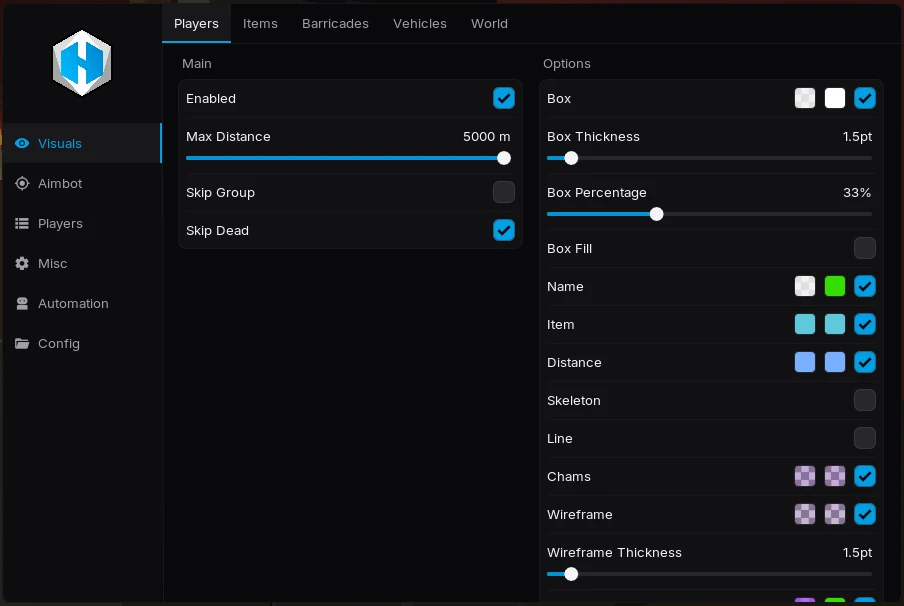Click the Config folder icon
Screen dimensions: 904x606
(x=22, y=344)
